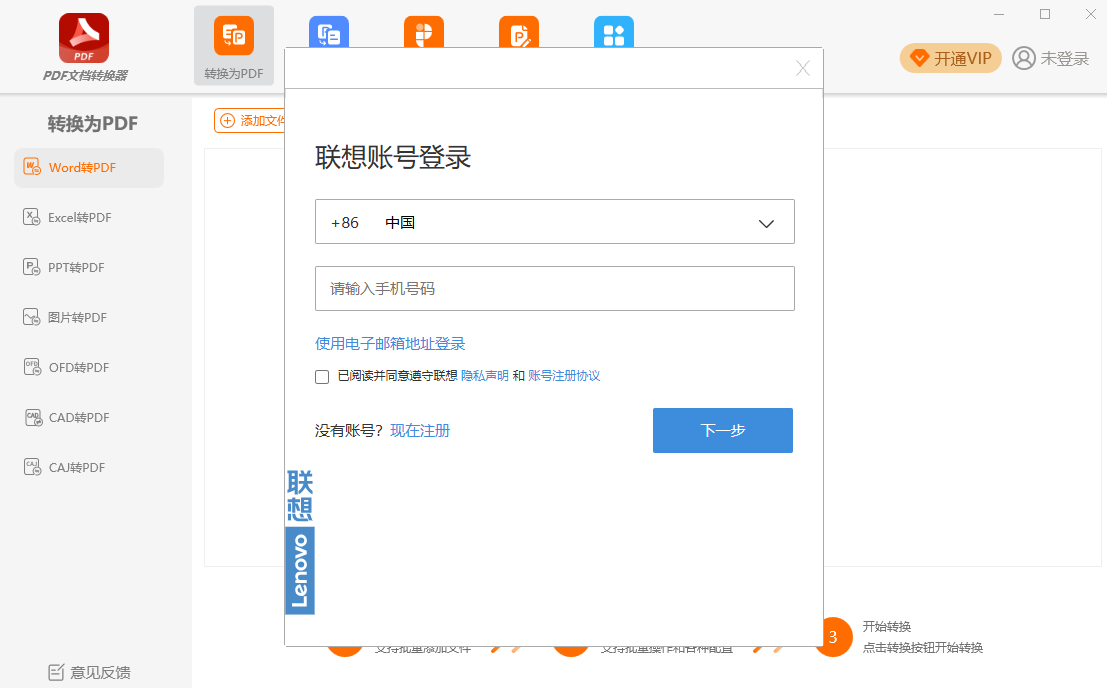Image resolution: width=1107 pixels, height=688 pixels.
Task: Open the fourth orange PDF edit toolbar icon
Action: tap(519, 32)
